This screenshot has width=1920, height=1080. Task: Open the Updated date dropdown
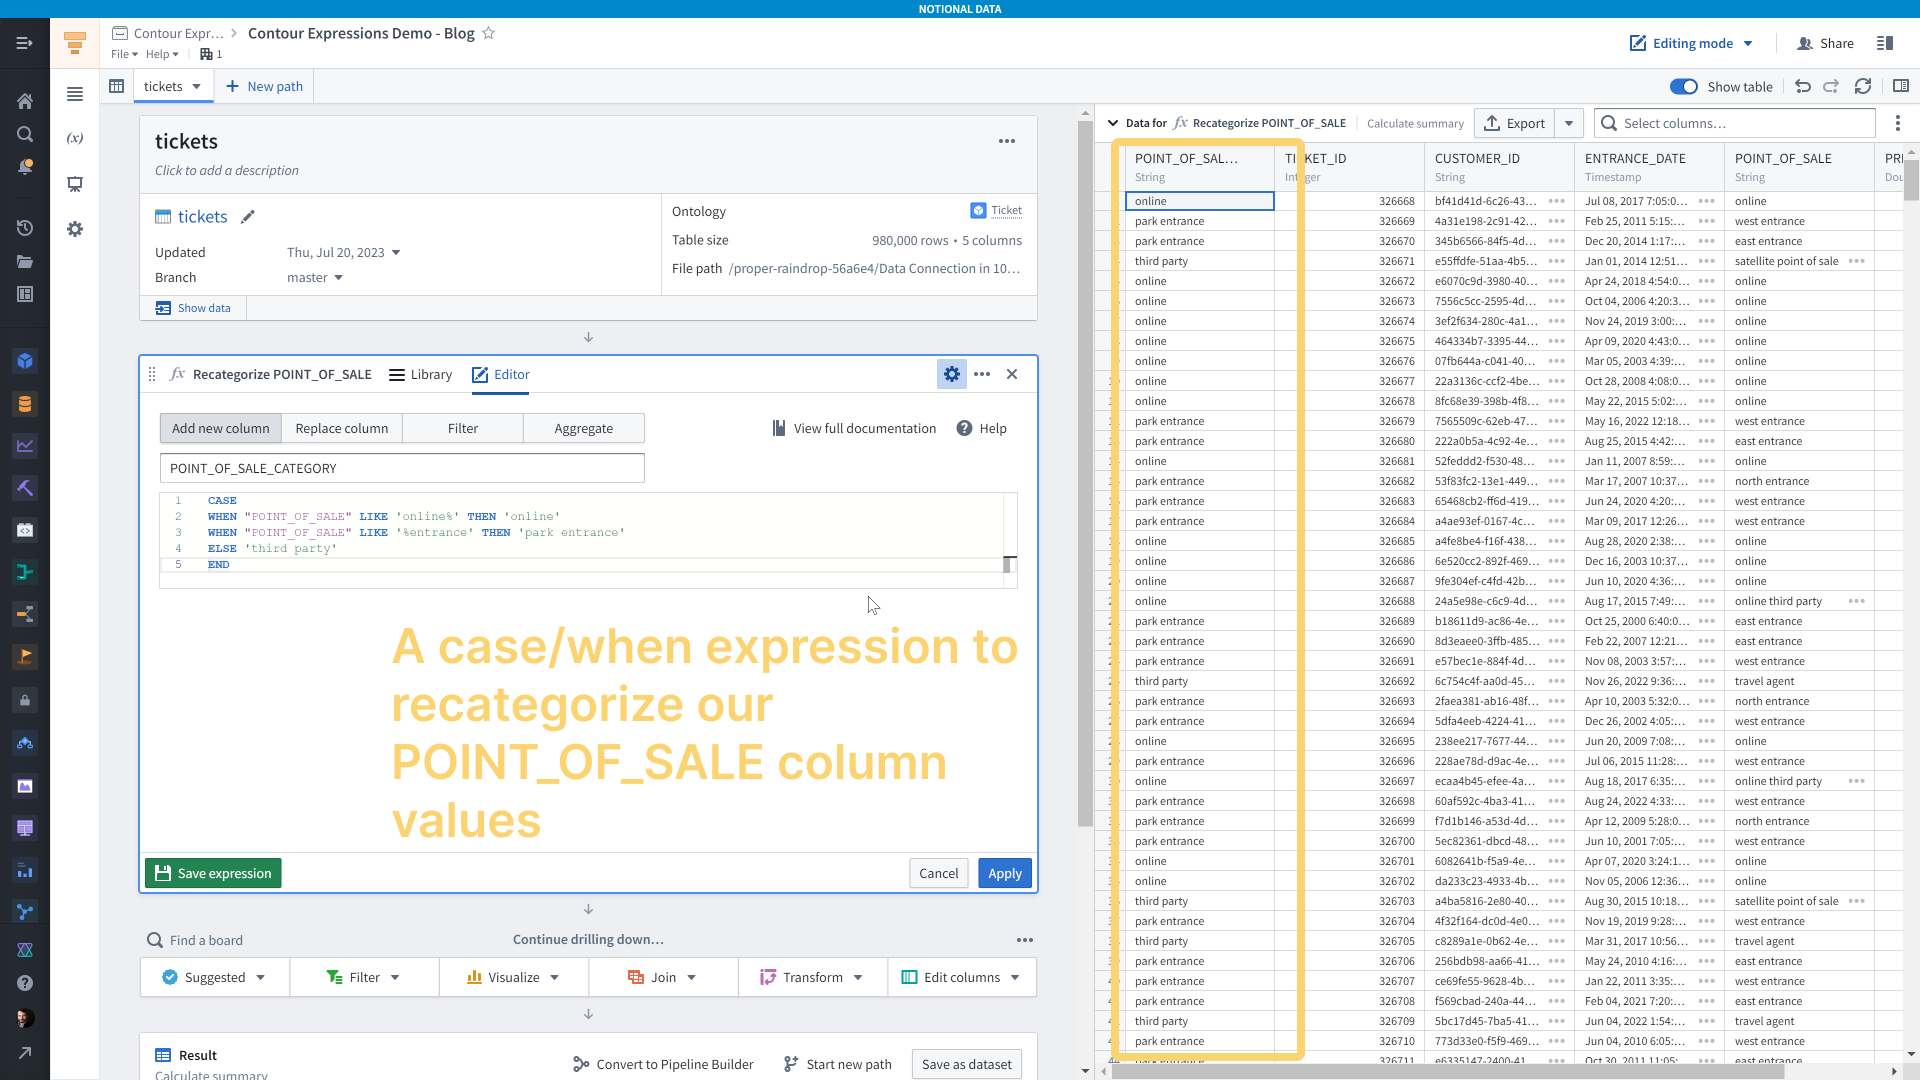[x=396, y=253]
